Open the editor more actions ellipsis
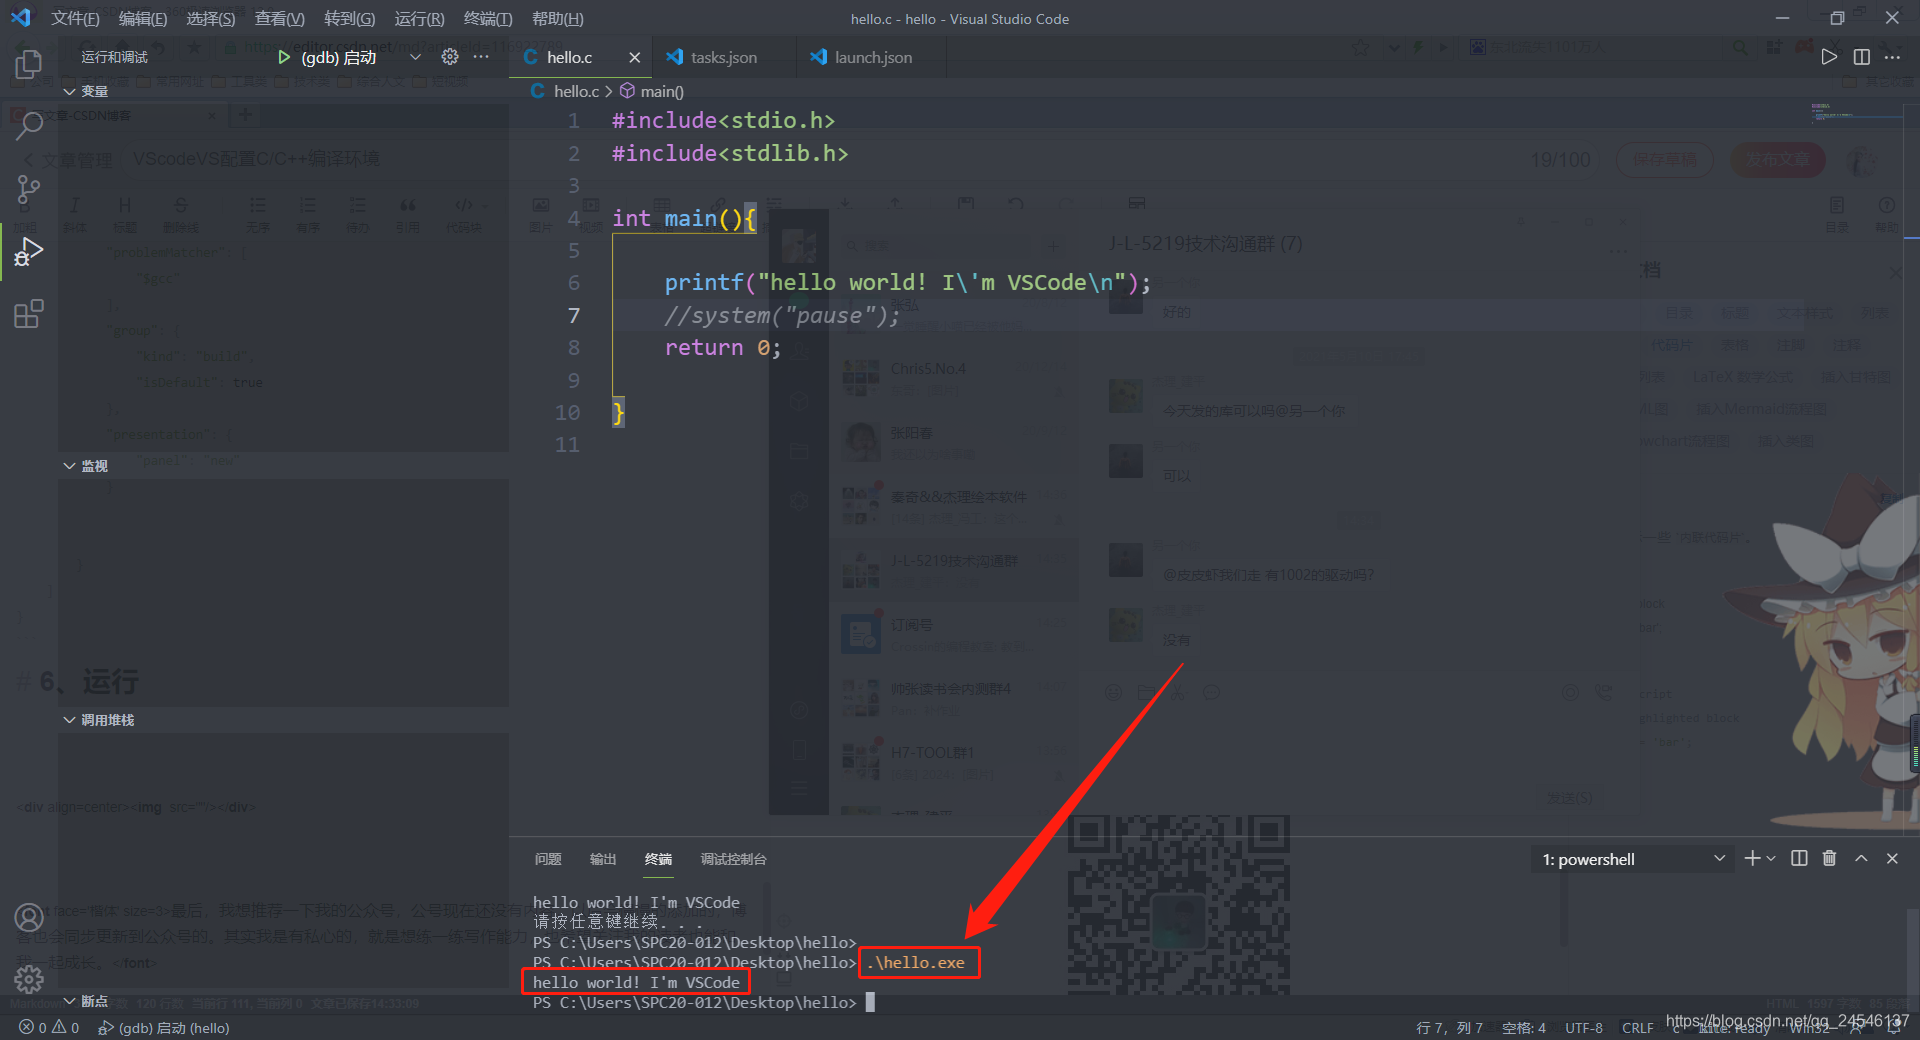The width and height of the screenshot is (1920, 1040). (x=1892, y=57)
